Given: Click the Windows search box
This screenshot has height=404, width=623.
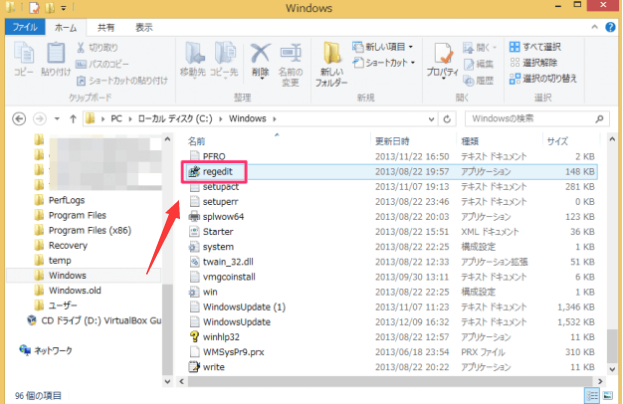Looking at the screenshot, I should [537, 119].
